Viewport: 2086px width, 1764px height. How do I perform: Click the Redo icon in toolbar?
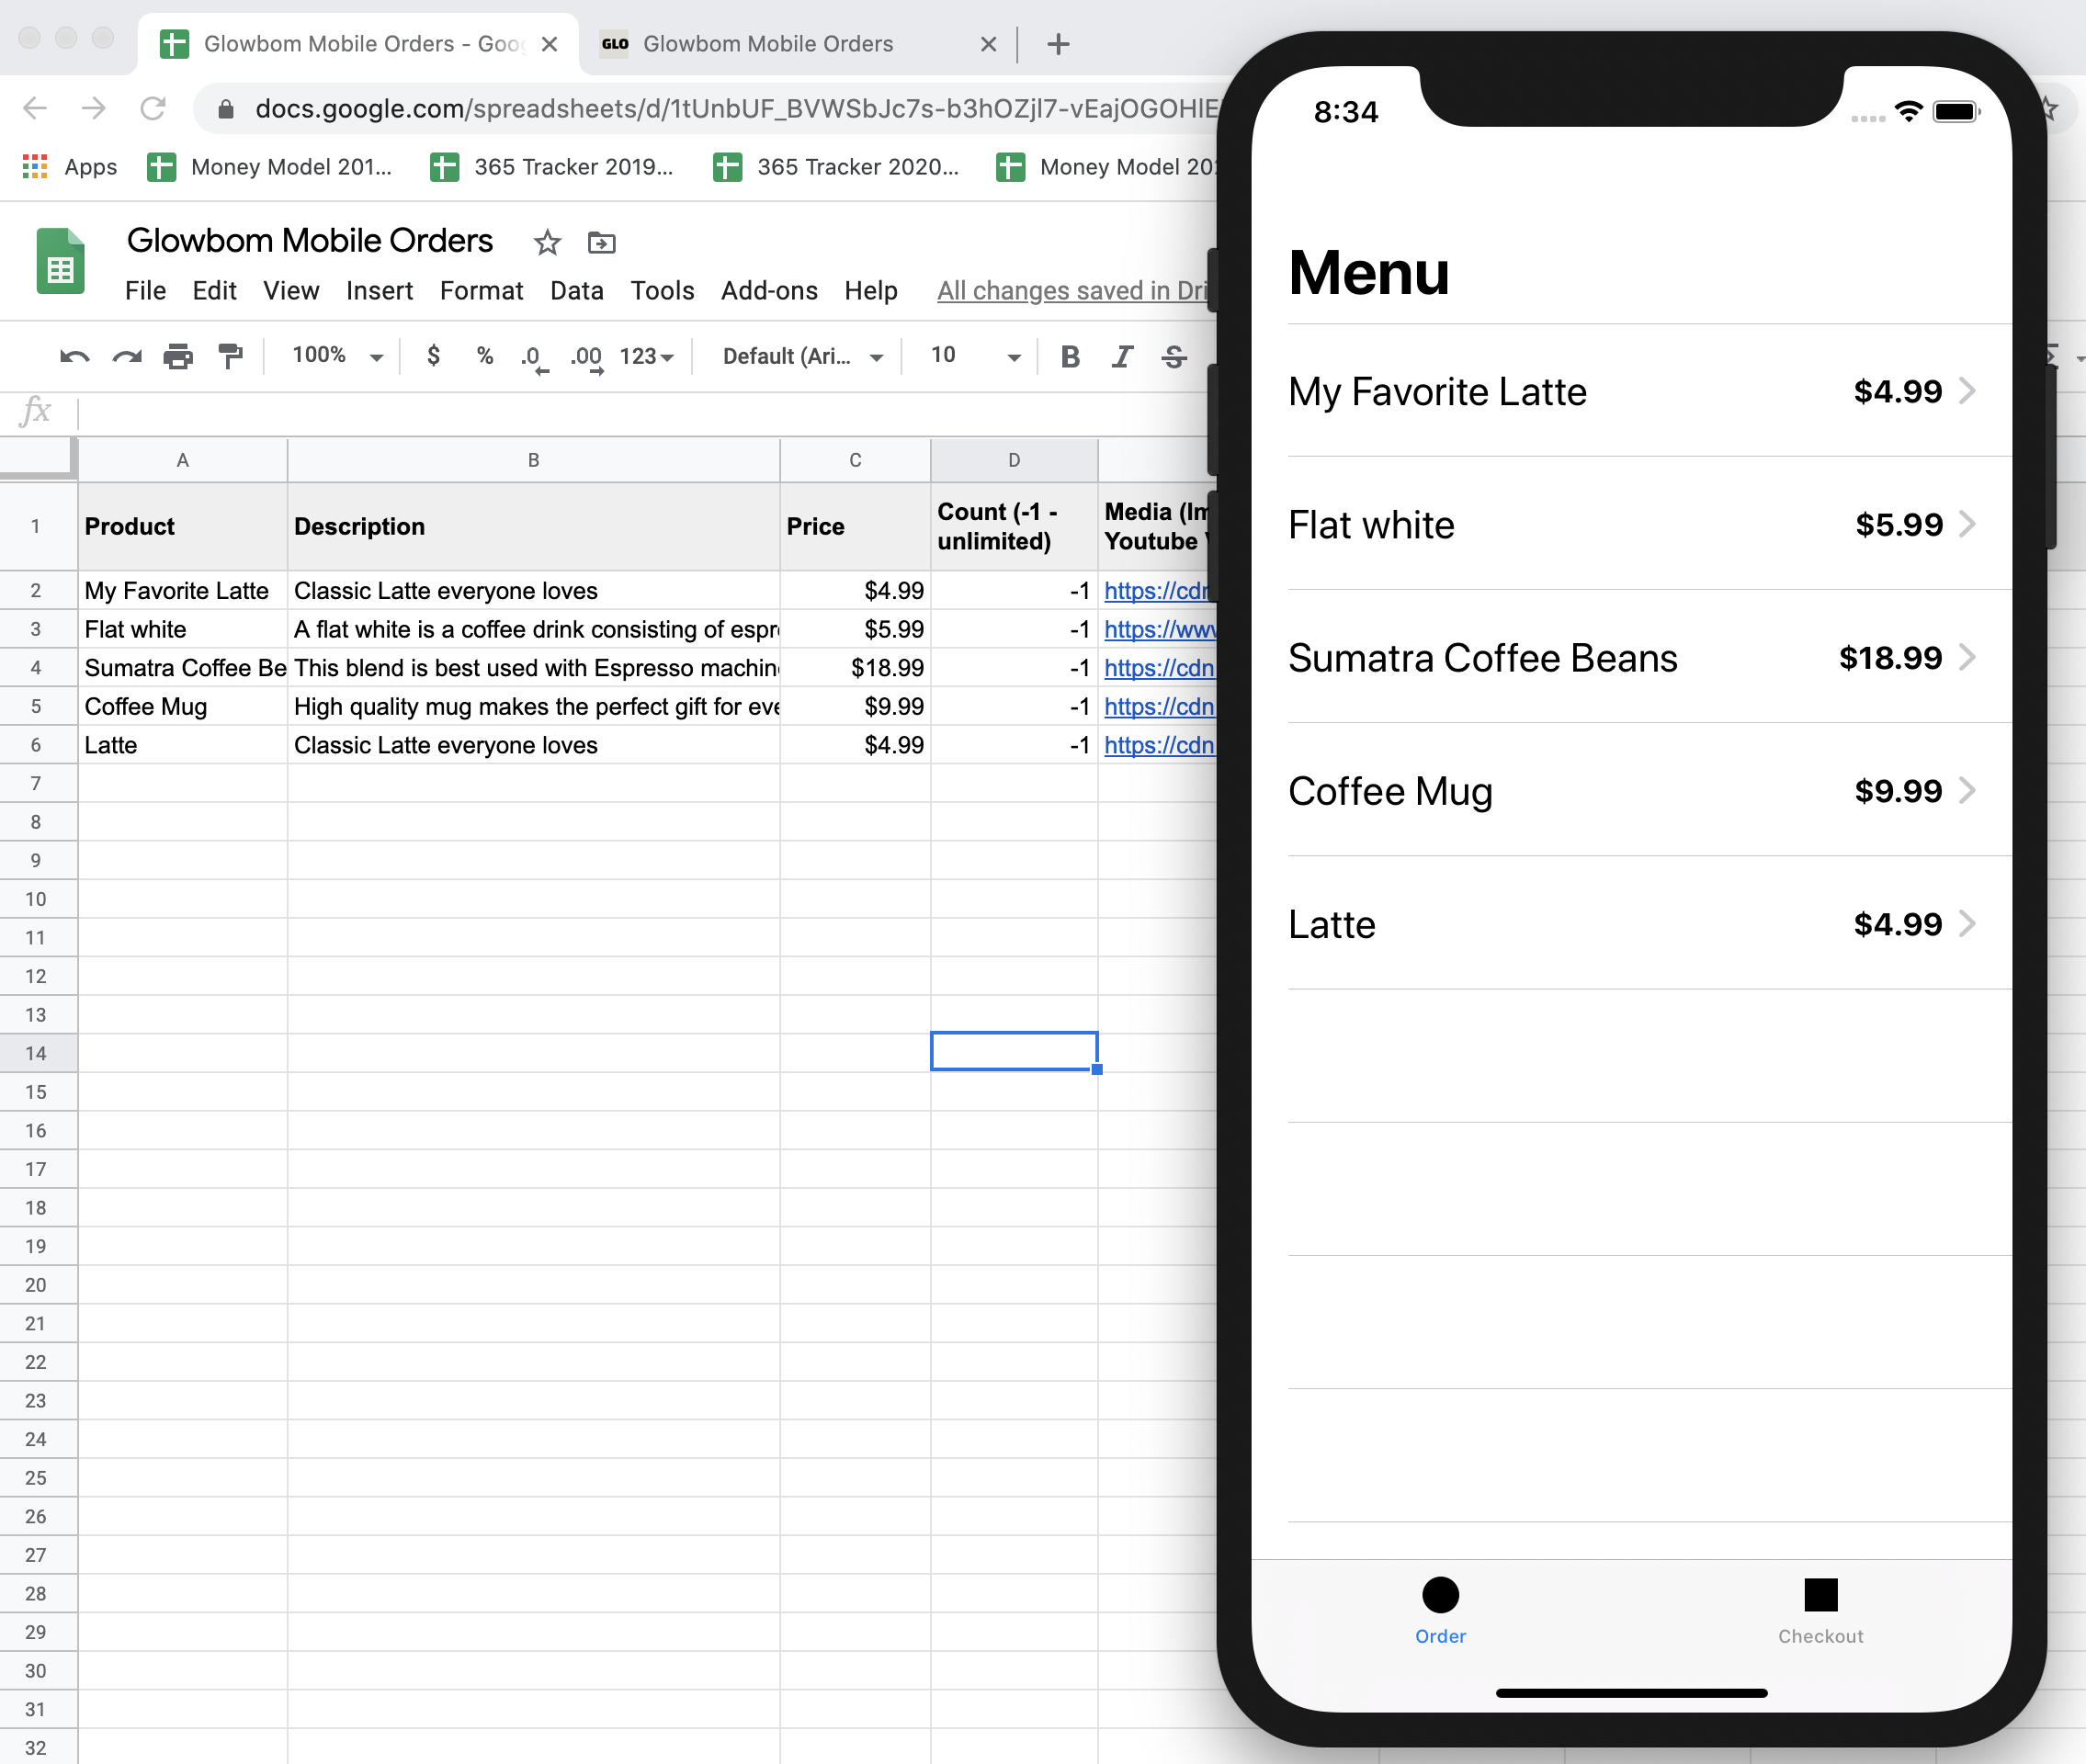point(126,356)
